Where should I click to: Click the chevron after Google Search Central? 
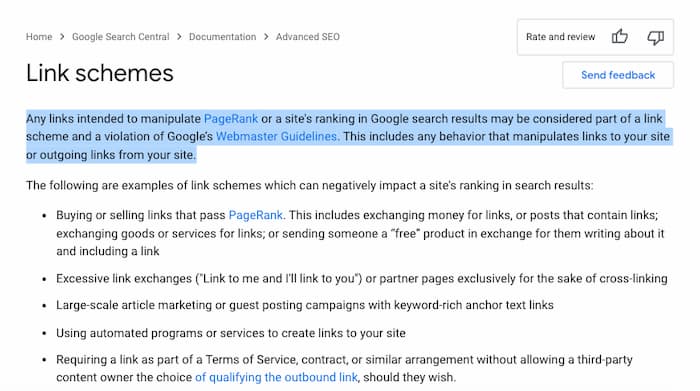pyautogui.click(x=179, y=37)
